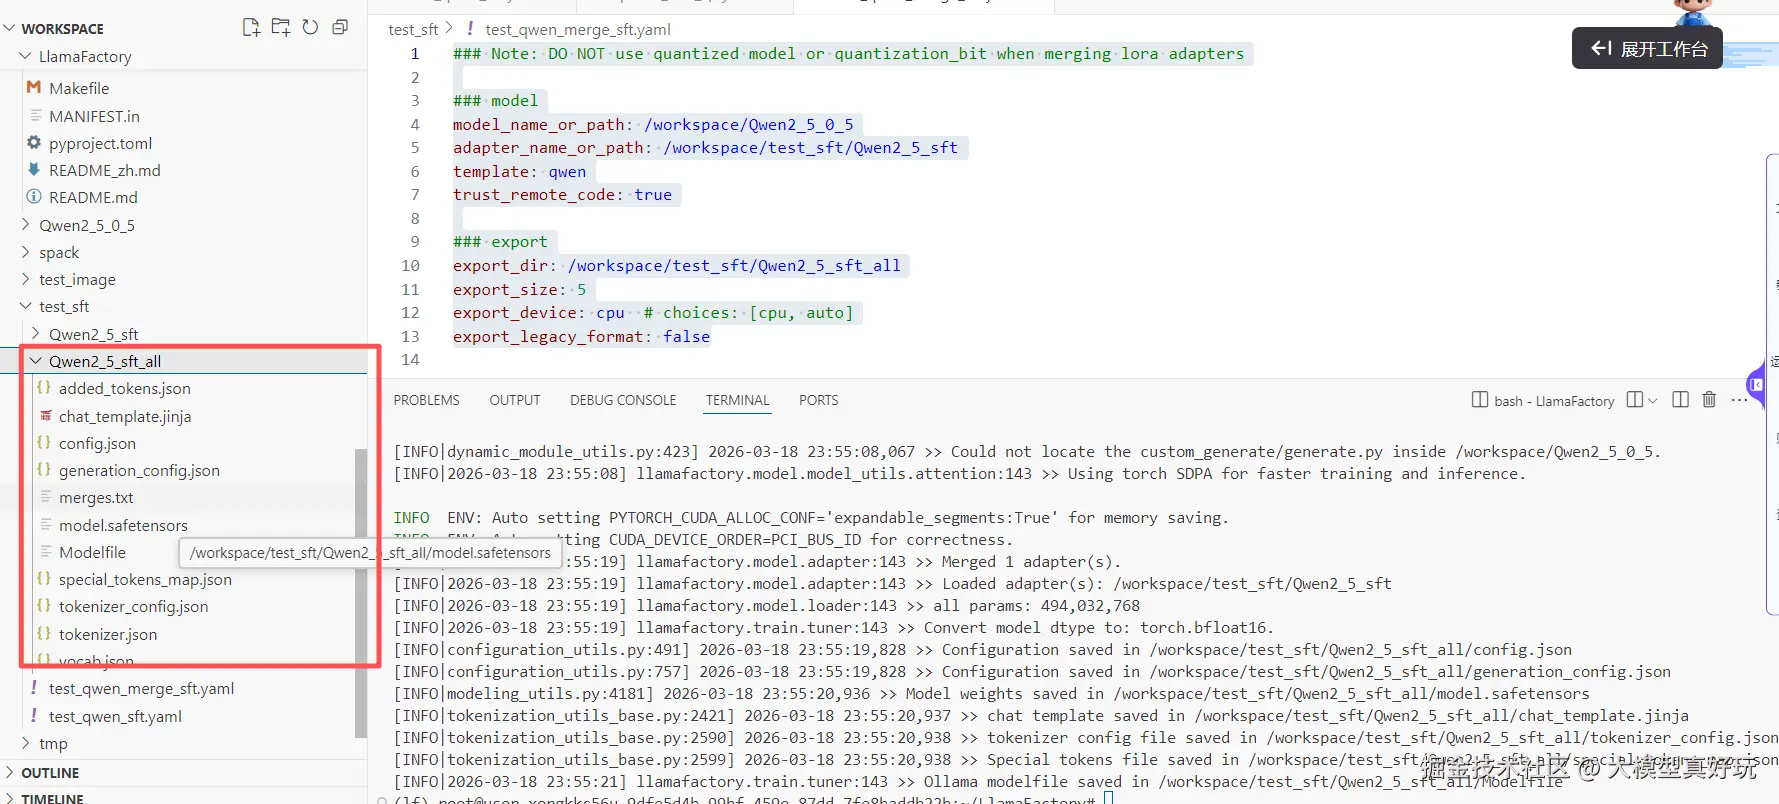1779x804 pixels.
Task: Click the purple assistant side icon
Action: tap(1756, 384)
